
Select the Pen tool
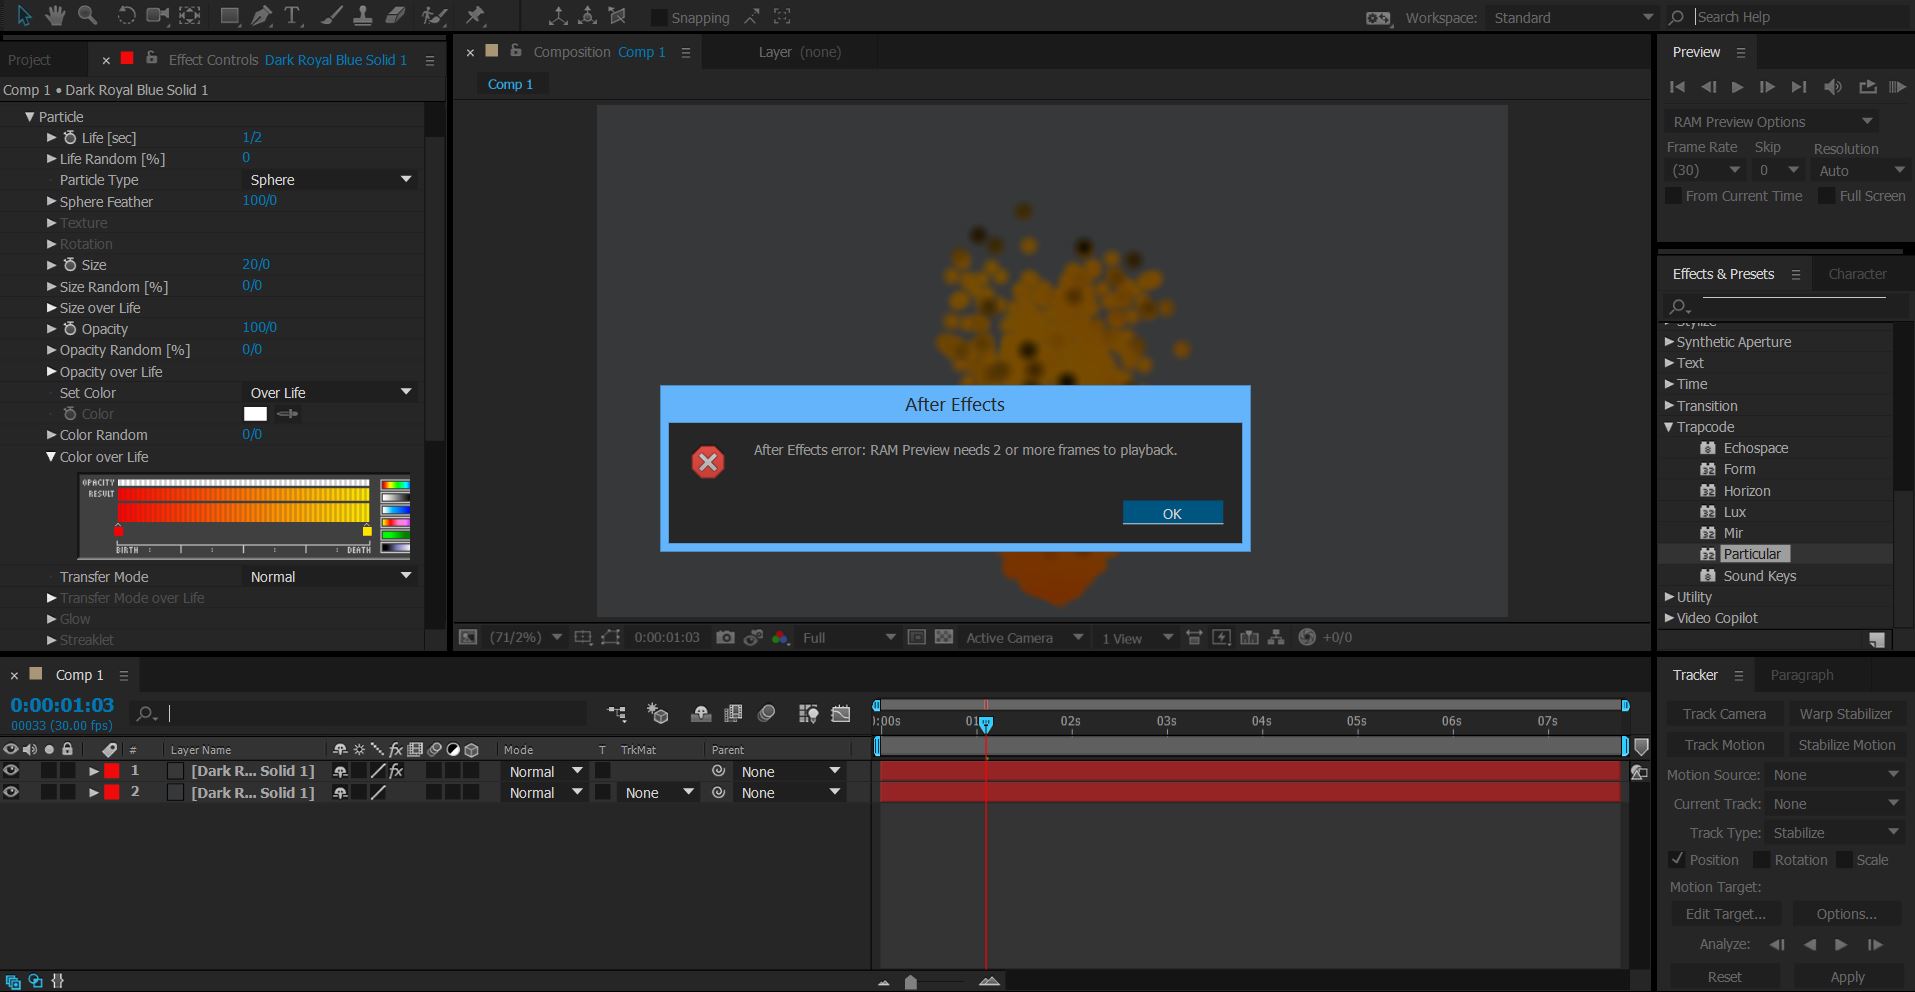(x=261, y=16)
